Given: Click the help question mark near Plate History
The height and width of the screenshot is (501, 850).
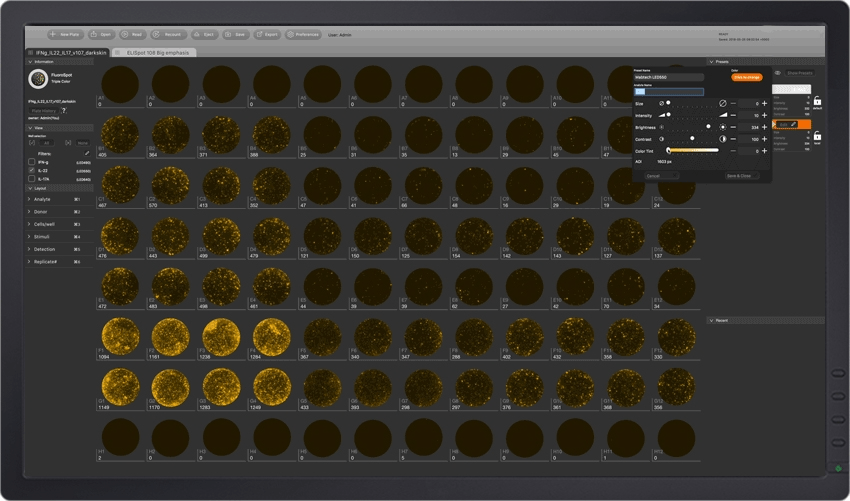Looking at the screenshot, I should click(64, 111).
